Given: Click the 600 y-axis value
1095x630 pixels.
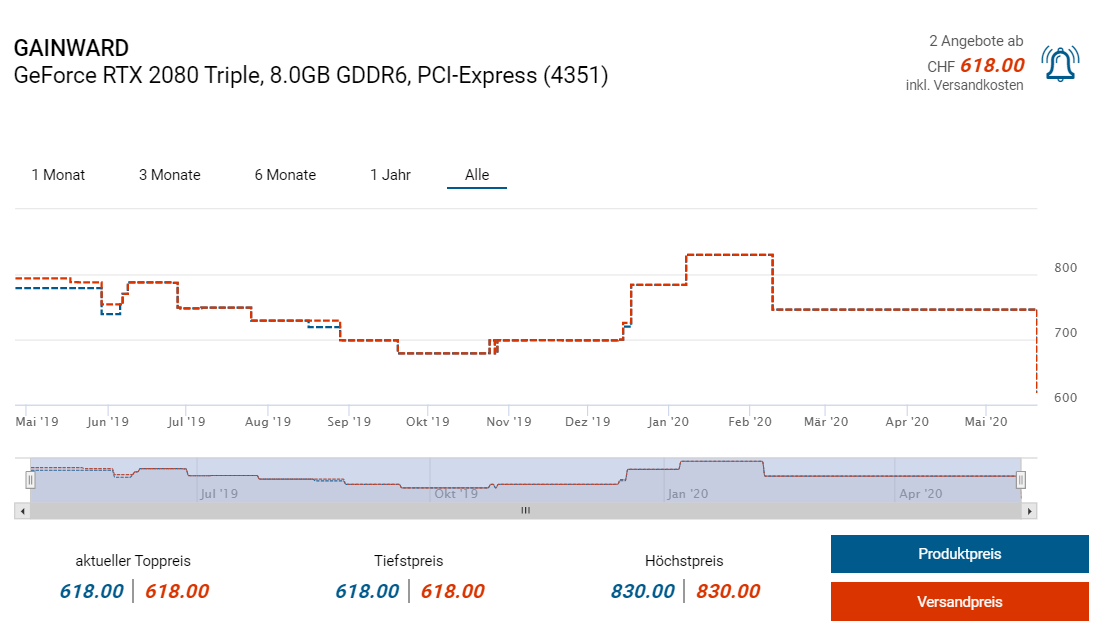Looking at the screenshot, I should click(x=1066, y=398).
